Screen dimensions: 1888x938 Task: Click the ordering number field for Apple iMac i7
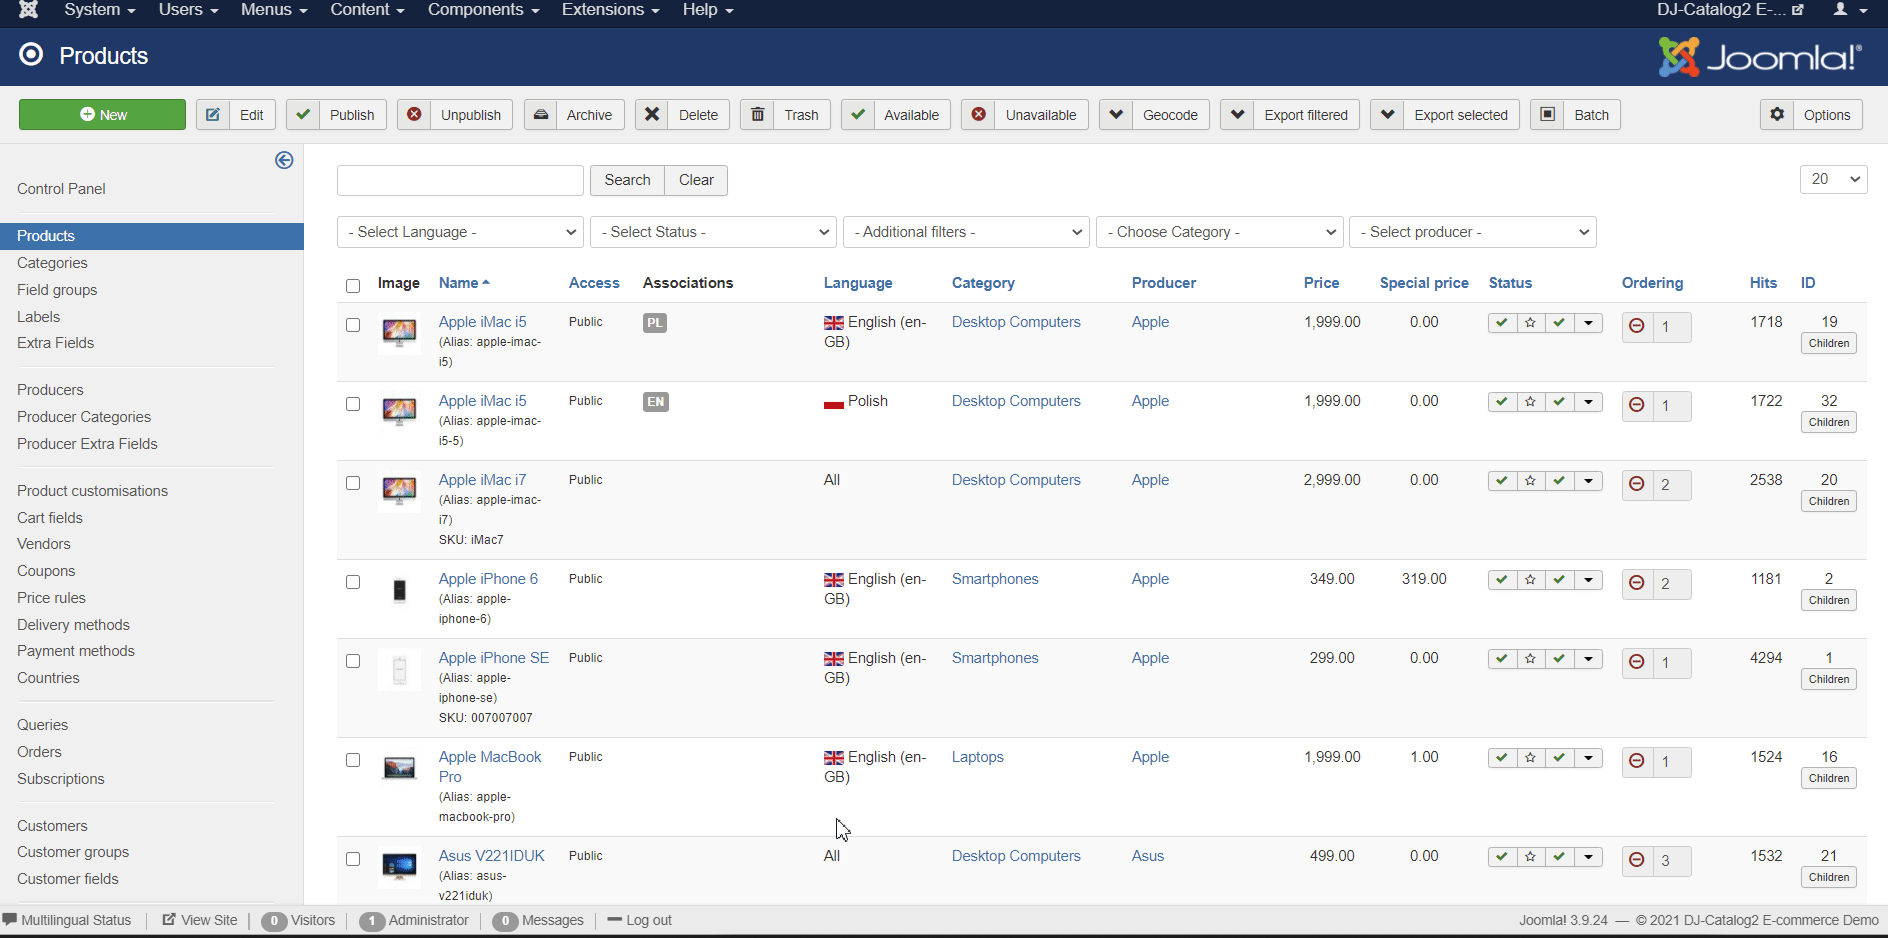[x=1671, y=484]
